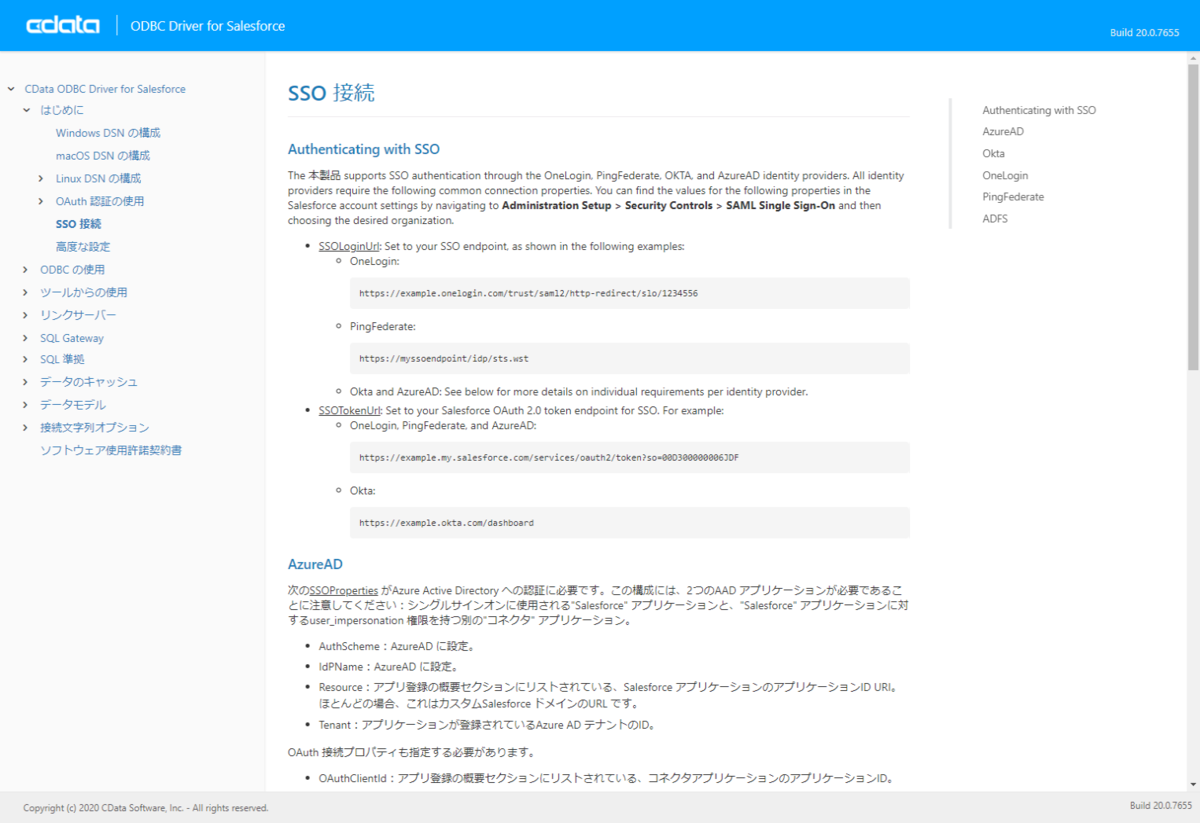Jump to OneLogin in page contents
Viewport: 1200px width, 823px height.
[x=1005, y=175]
